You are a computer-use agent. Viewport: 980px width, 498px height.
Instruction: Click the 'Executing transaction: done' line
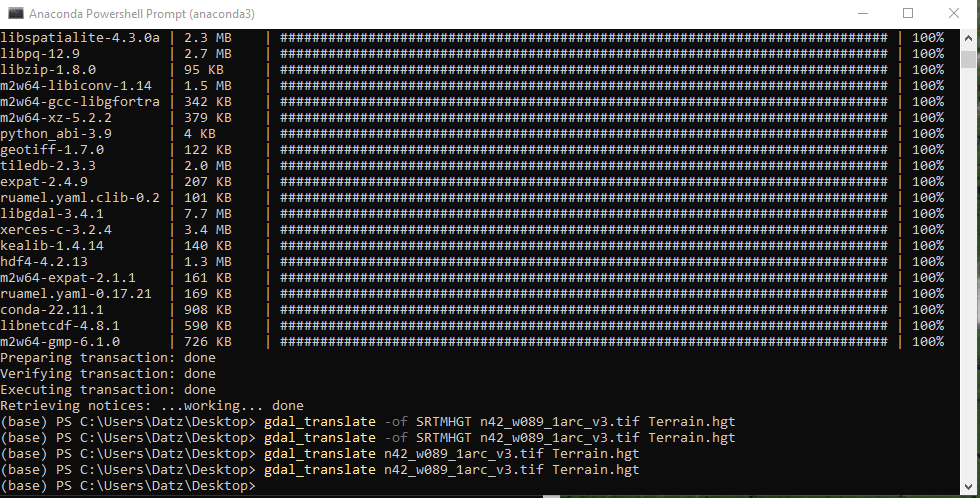(108, 390)
